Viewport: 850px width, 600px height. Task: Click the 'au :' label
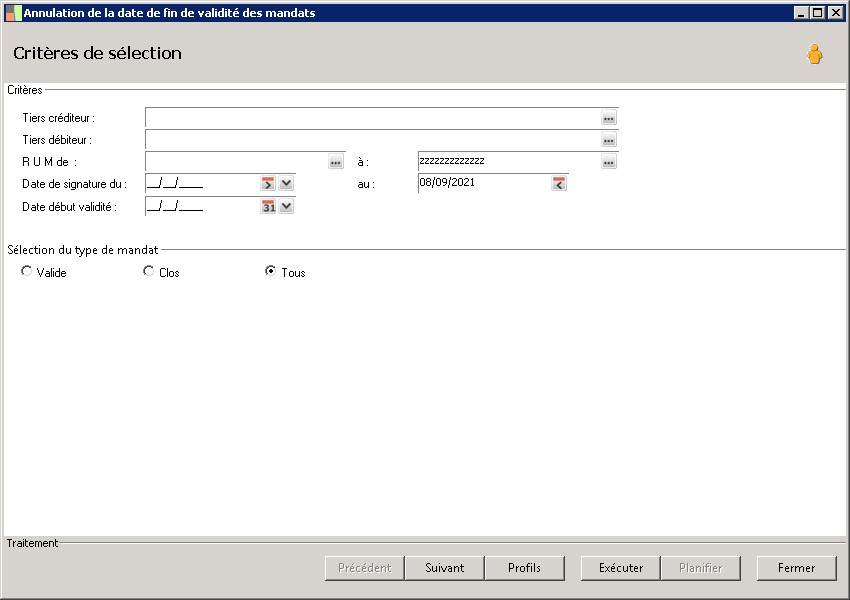point(366,184)
